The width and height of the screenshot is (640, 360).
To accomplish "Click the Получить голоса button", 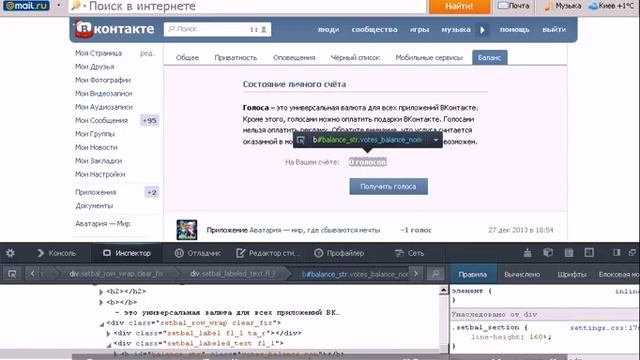I will pos(389,187).
